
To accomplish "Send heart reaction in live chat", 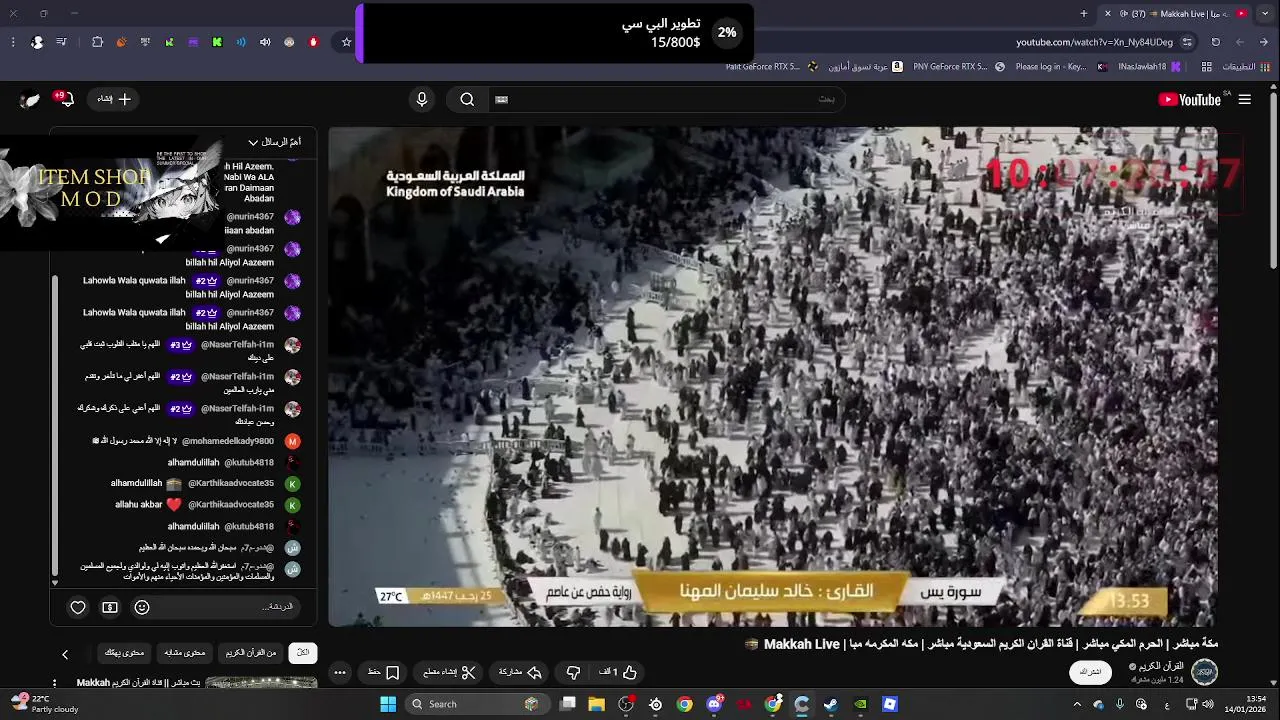I will (x=78, y=607).
